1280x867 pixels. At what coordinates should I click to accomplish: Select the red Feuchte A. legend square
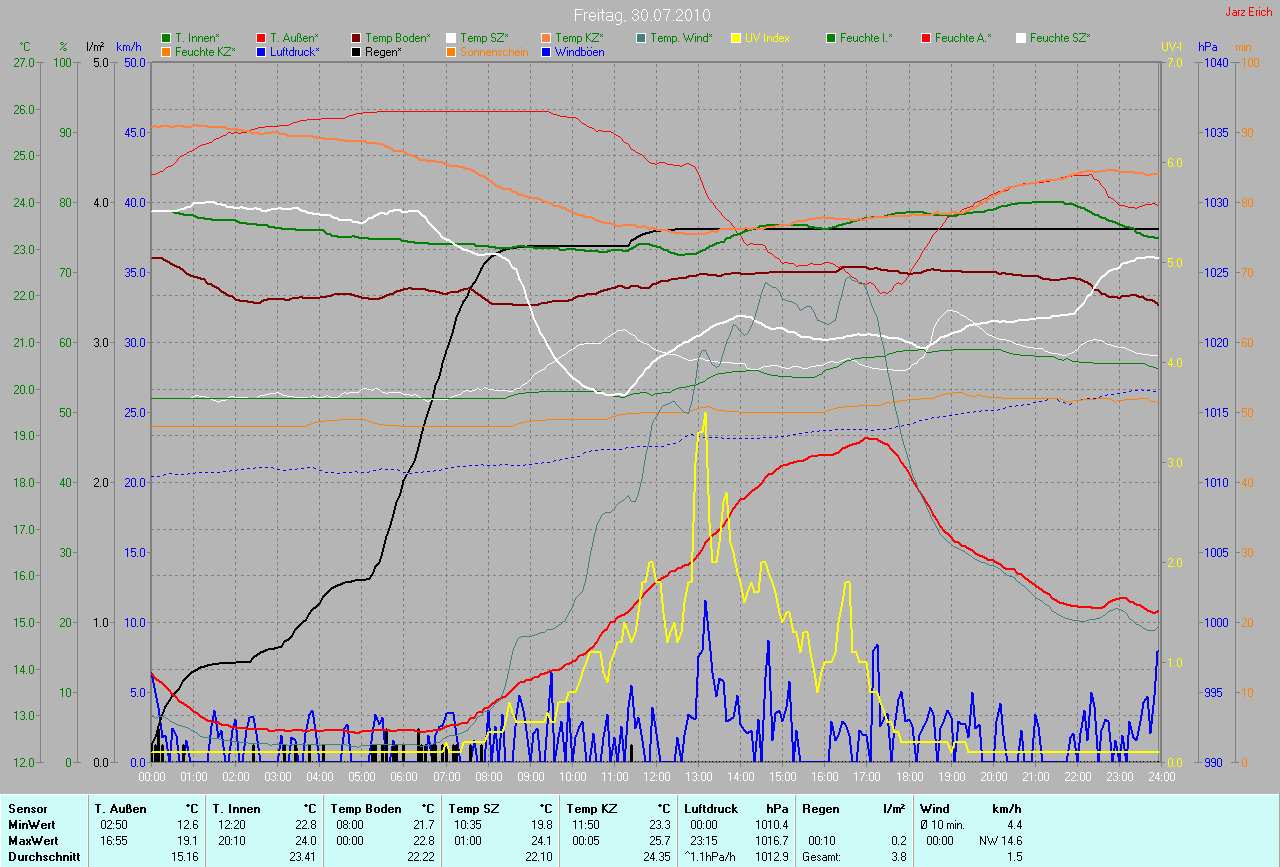pos(926,38)
